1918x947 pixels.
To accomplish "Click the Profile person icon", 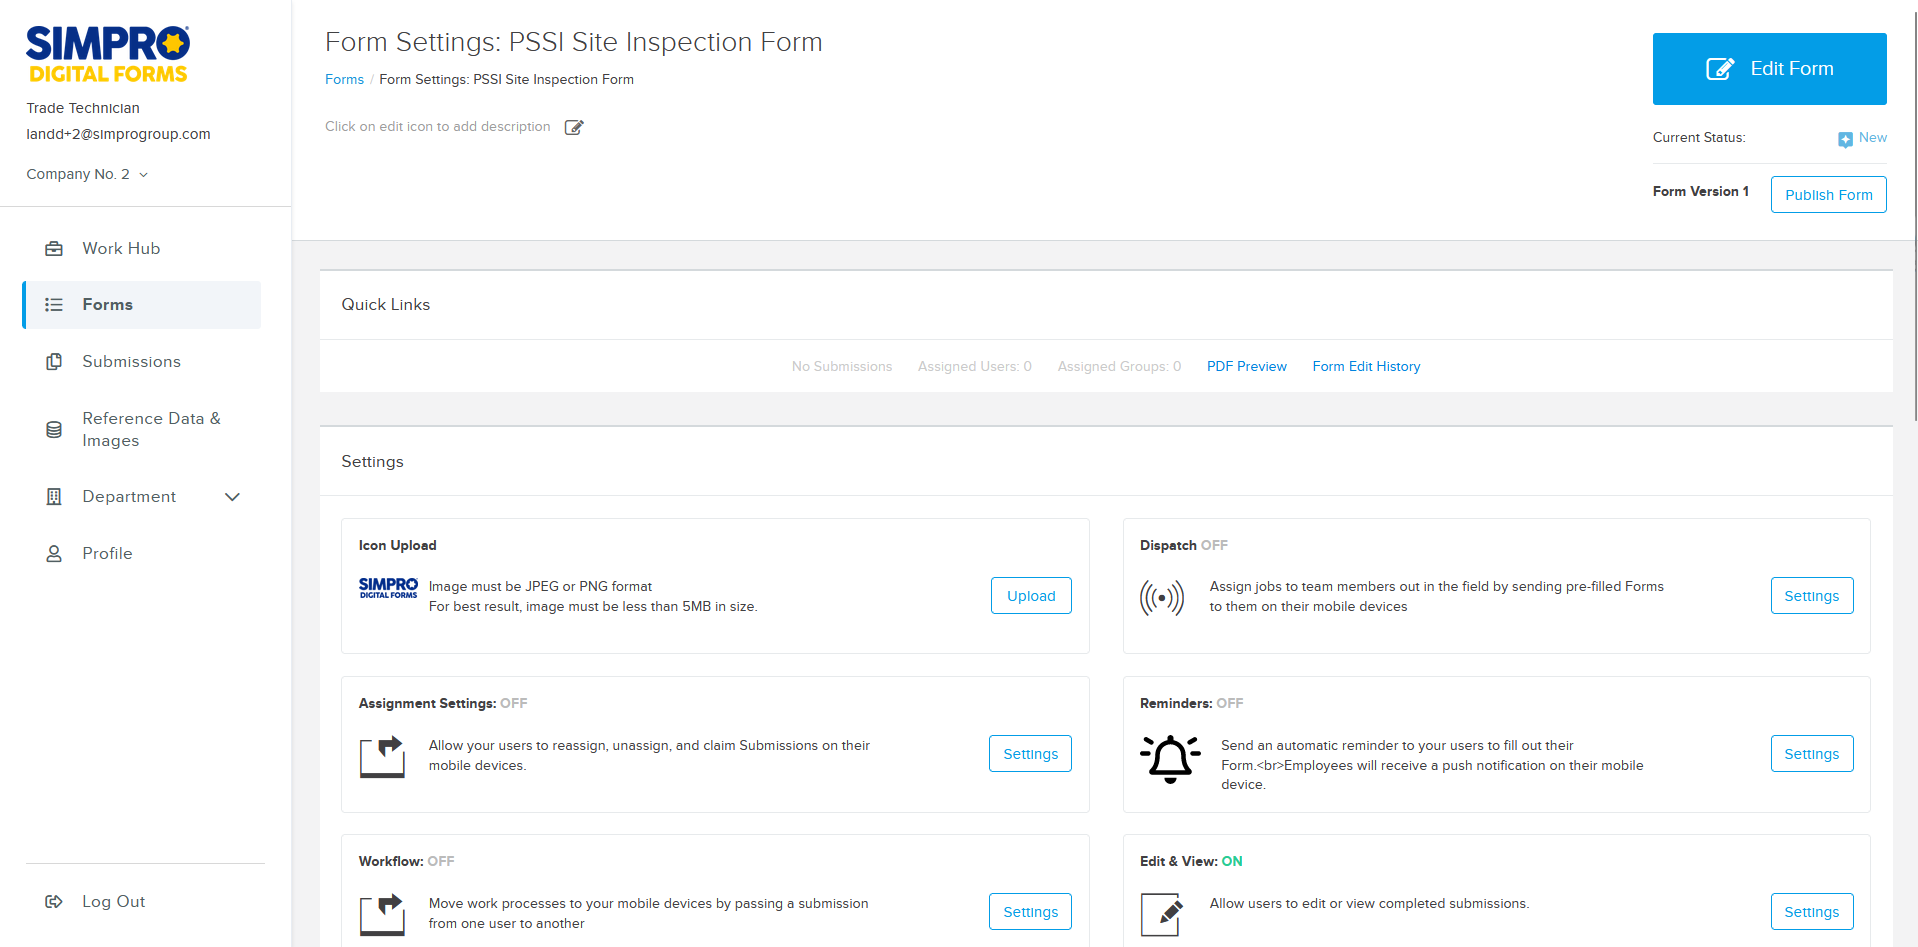I will point(53,553).
